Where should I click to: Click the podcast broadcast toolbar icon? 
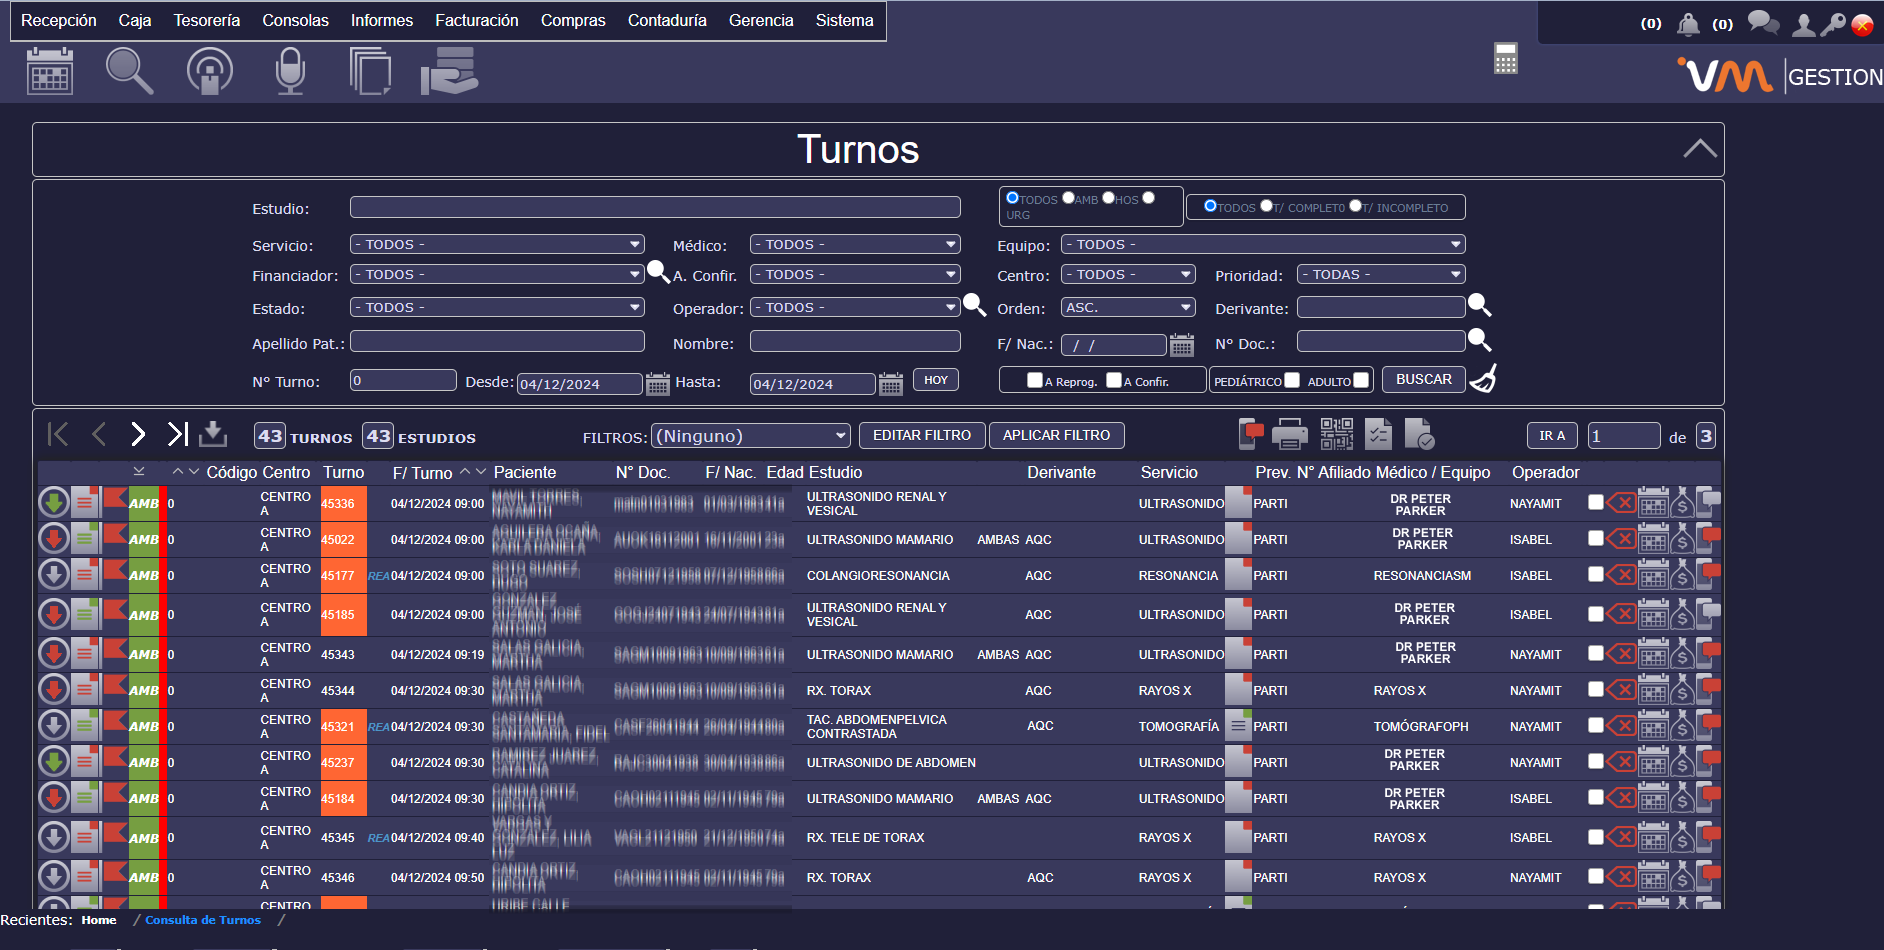point(210,71)
